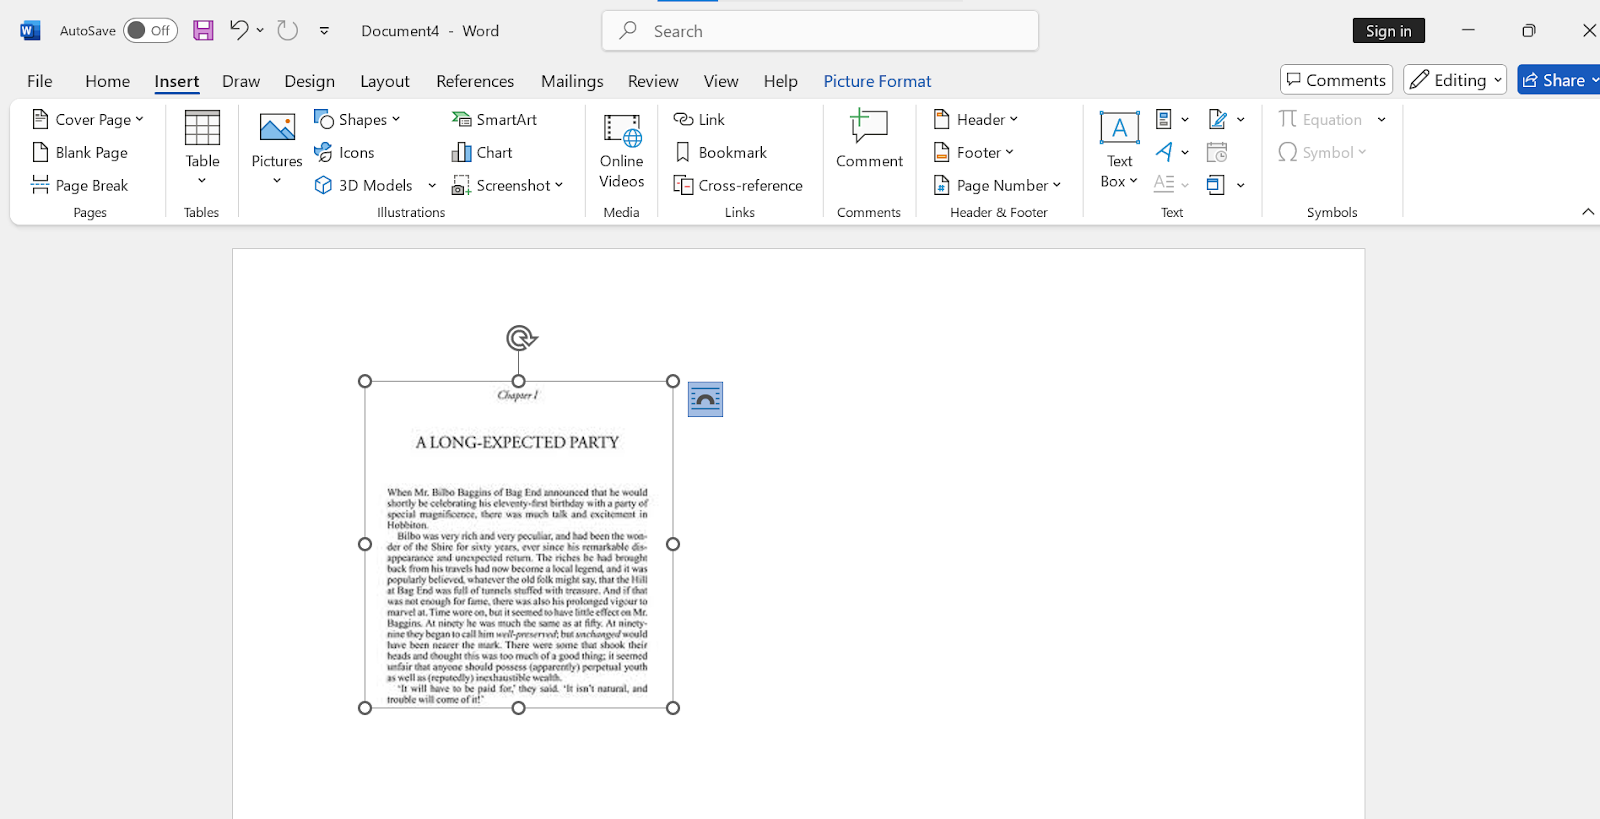Open the References tab
Image resolution: width=1600 pixels, height=819 pixels.
(x=475, y=81)
